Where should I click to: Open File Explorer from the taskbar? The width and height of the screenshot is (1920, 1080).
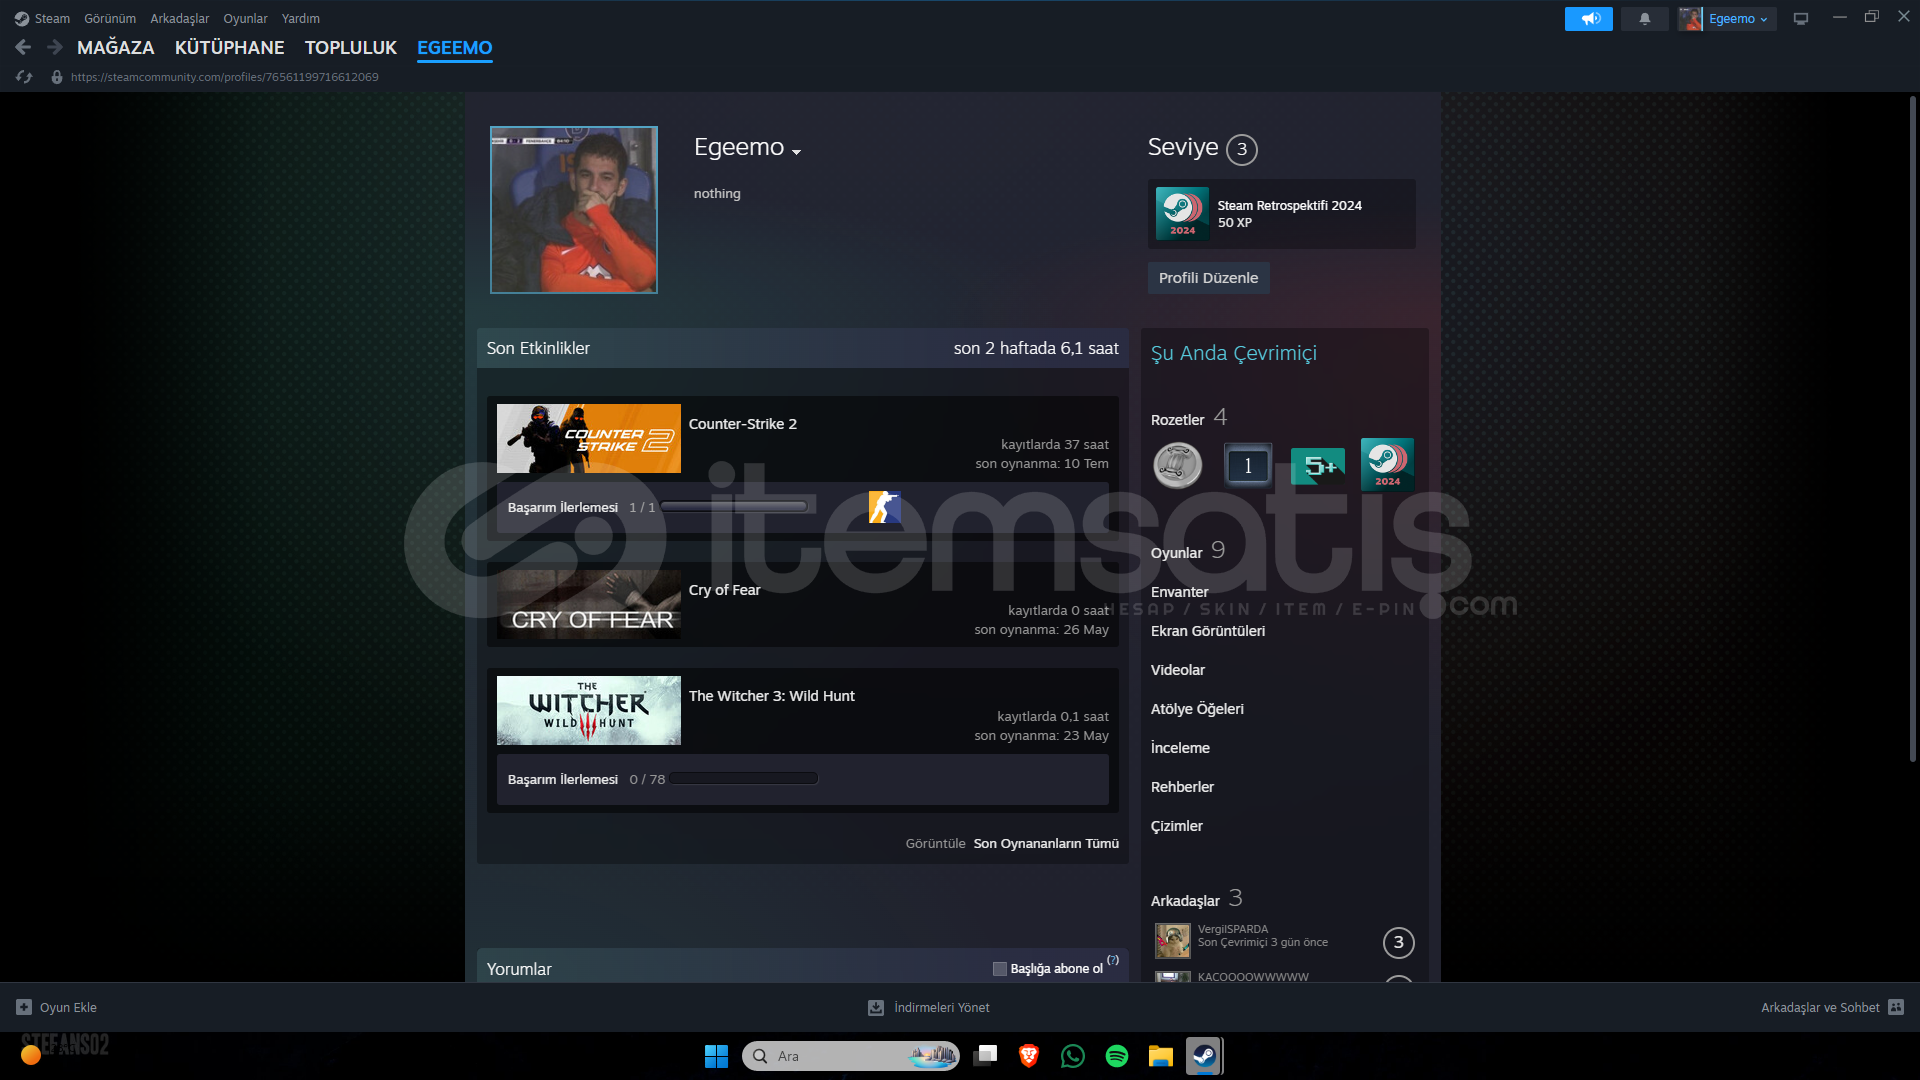coord(1160,1056)
